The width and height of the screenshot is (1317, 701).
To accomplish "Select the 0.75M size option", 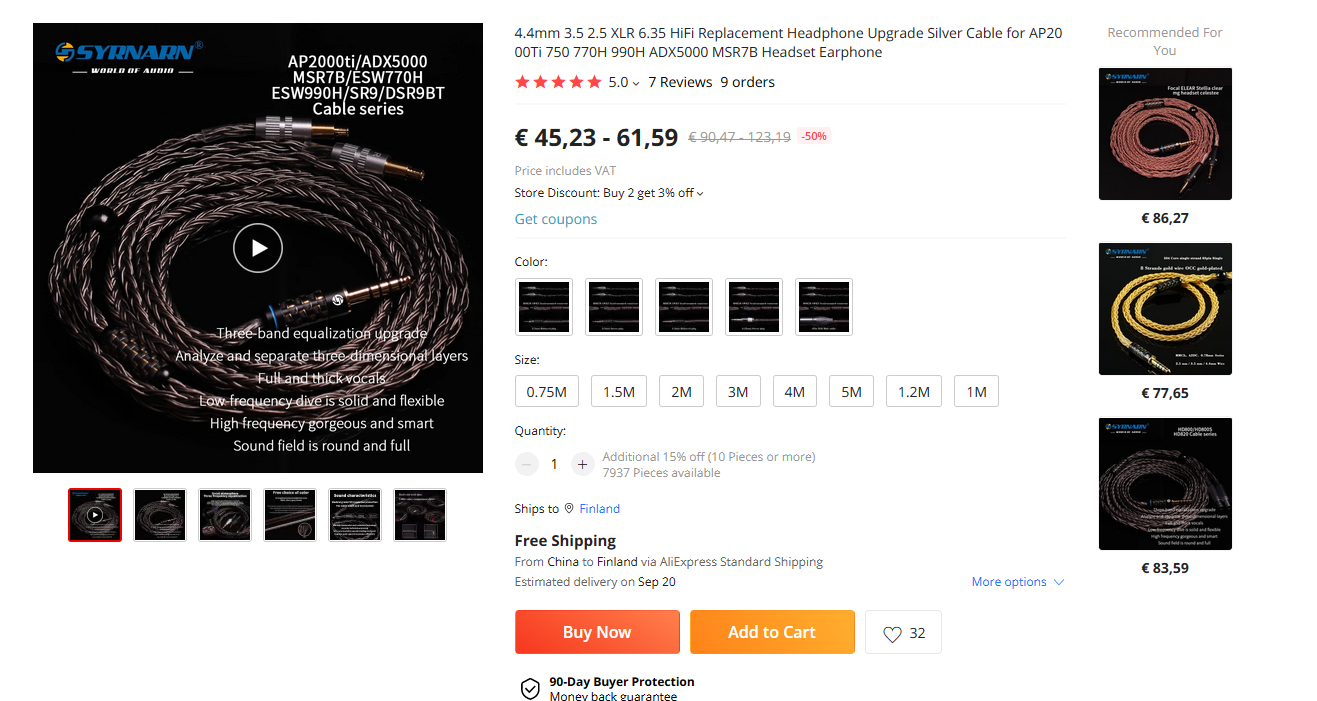I will pyautogui.click(x=547, y=391).
